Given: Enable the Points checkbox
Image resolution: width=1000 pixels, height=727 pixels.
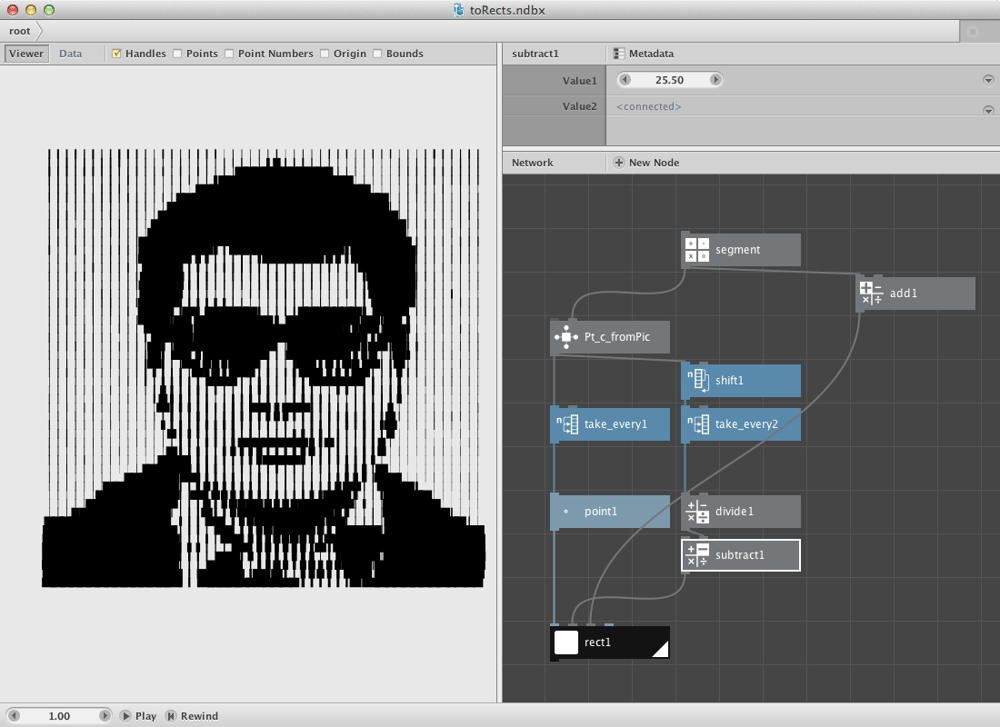Looking at the screenshot, I should click(178, 54).
